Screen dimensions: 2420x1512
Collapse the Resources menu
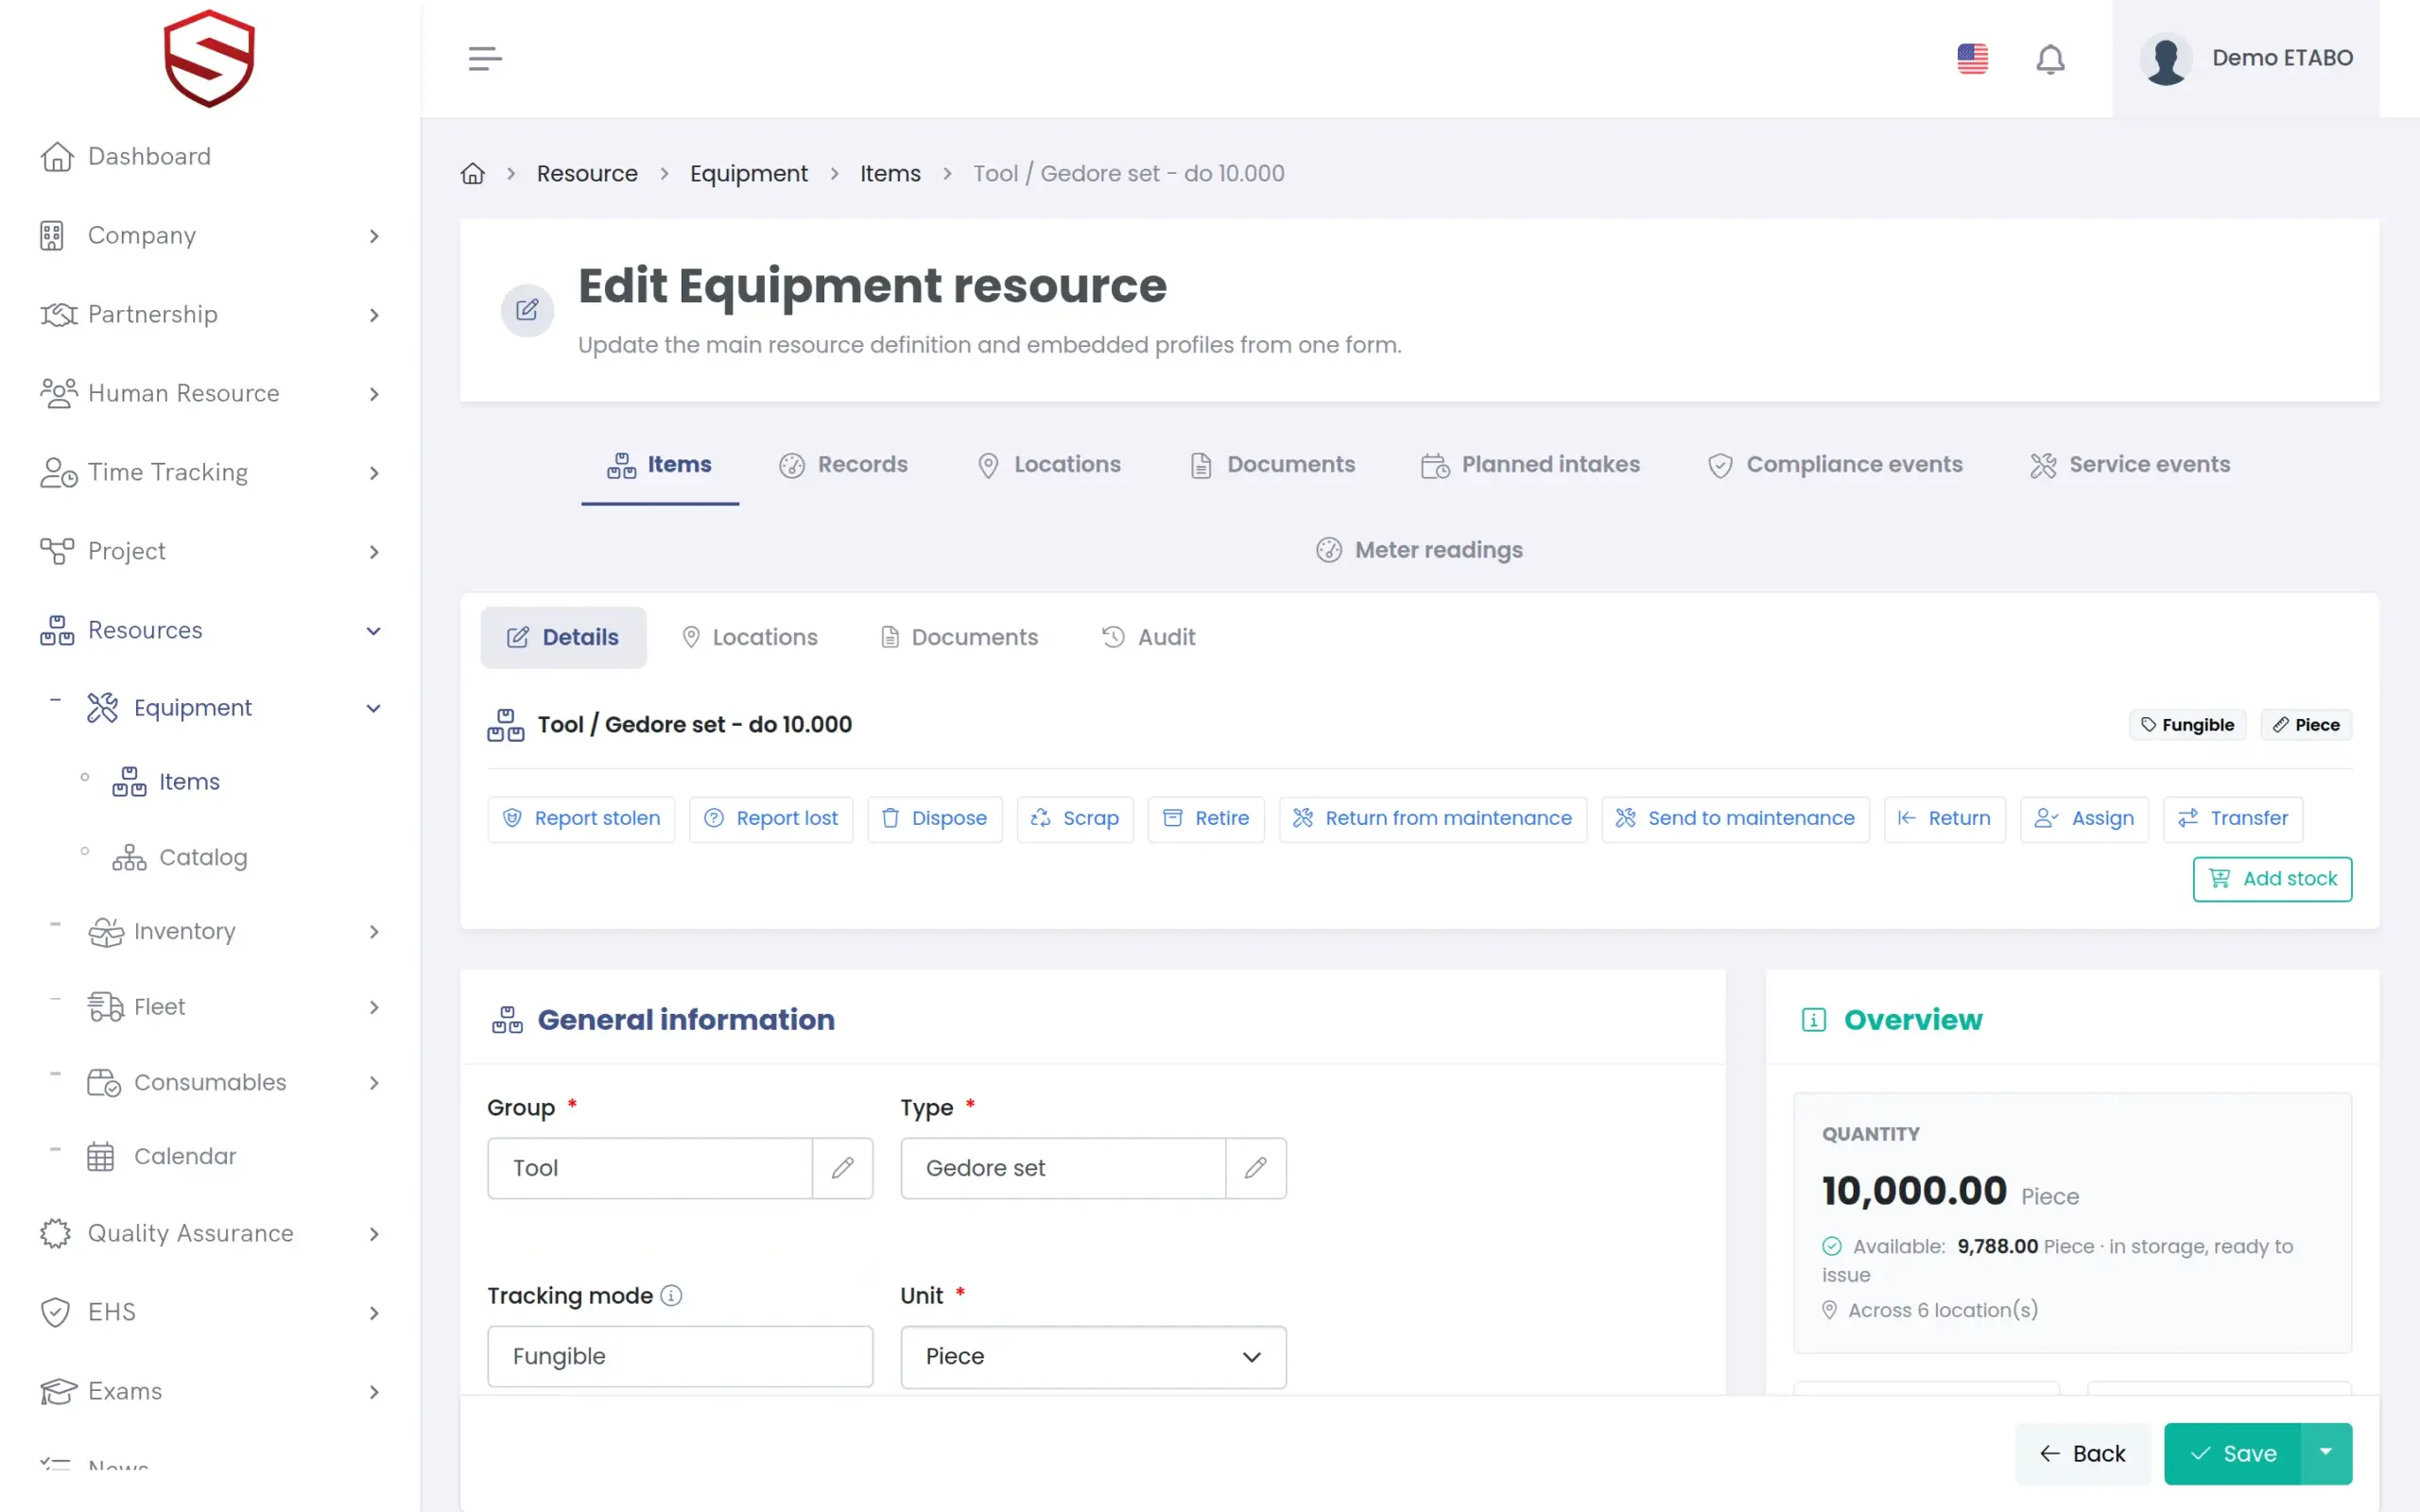pyautogui.click(x=374, y=631)
